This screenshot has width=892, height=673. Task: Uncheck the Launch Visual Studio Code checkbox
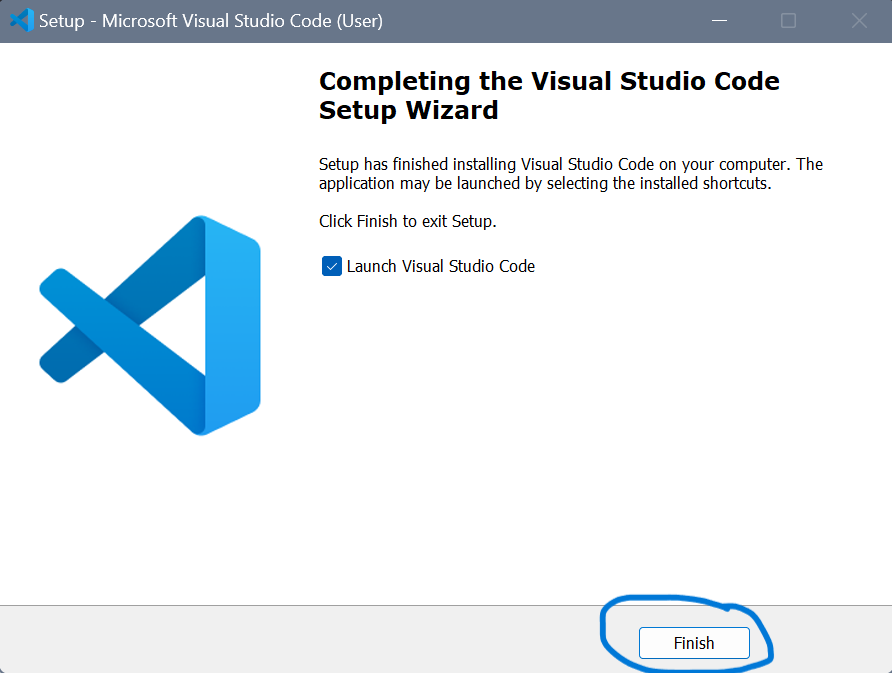(x=332, y=266)
